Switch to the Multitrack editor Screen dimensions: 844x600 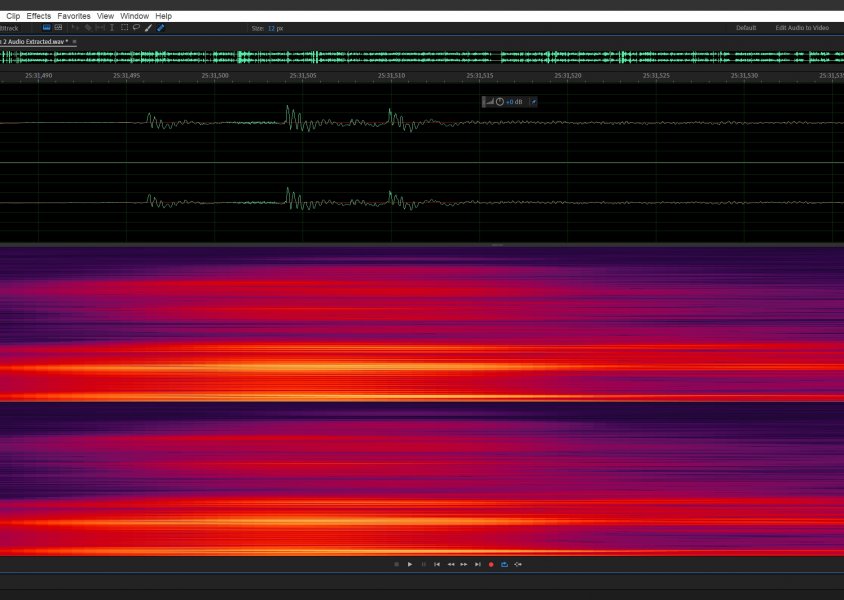(9, 28)
